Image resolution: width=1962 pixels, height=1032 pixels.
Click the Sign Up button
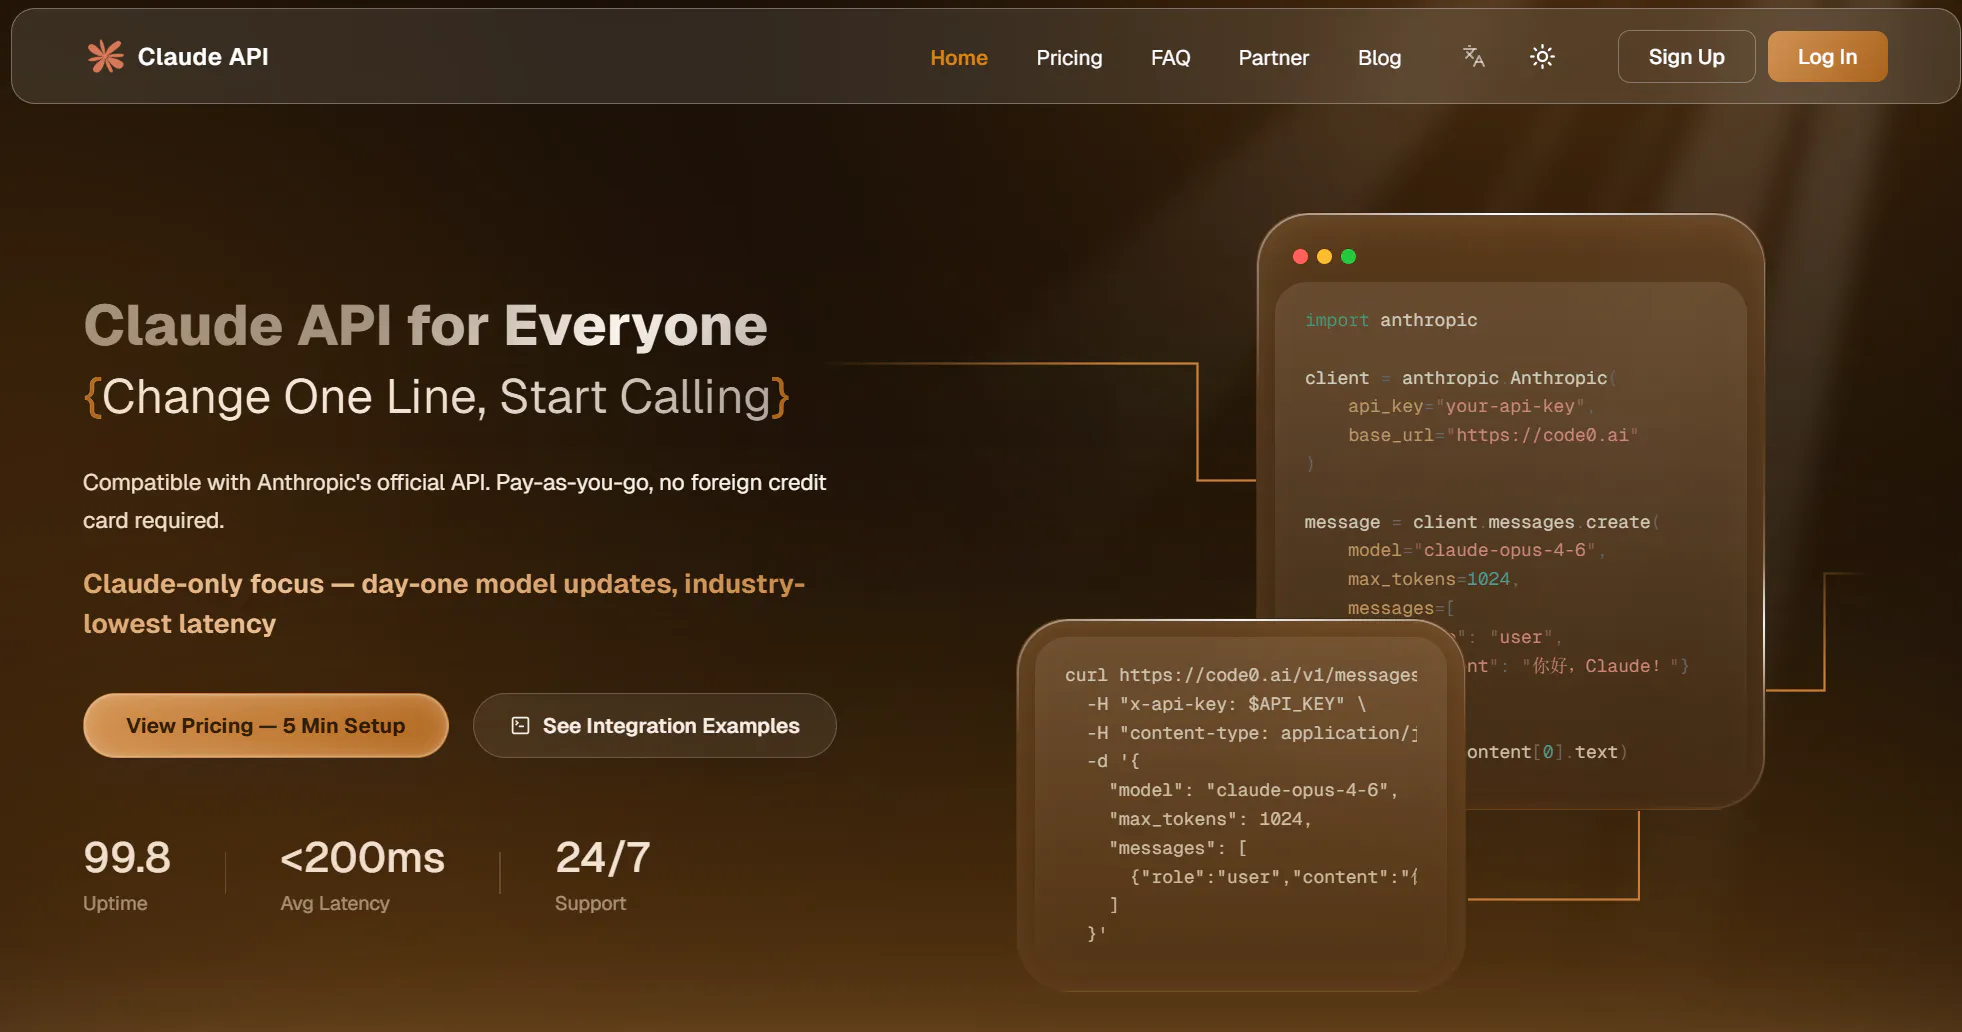pos(1686,57)
